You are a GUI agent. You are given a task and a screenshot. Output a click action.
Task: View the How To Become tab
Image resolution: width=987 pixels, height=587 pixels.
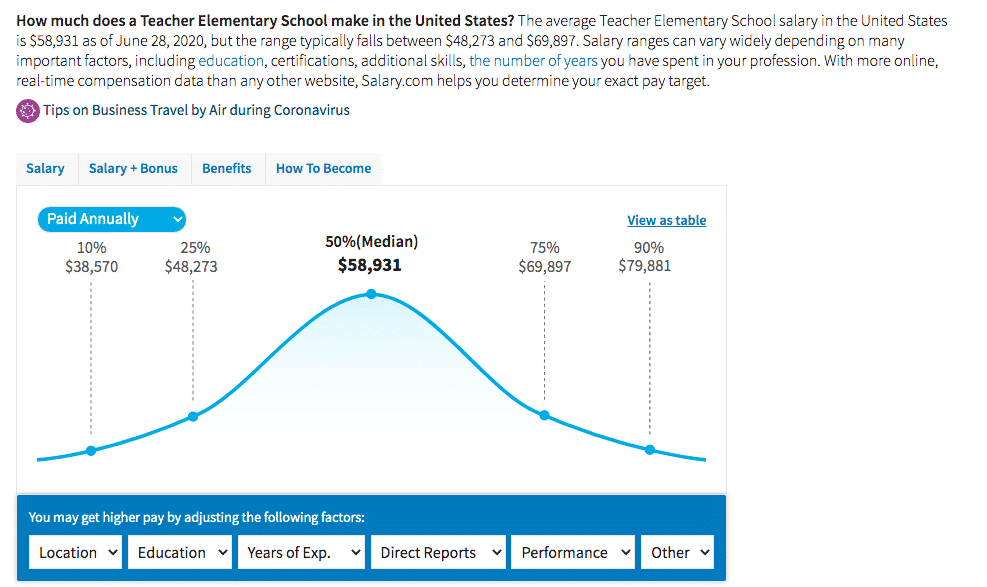click(322, 168)
